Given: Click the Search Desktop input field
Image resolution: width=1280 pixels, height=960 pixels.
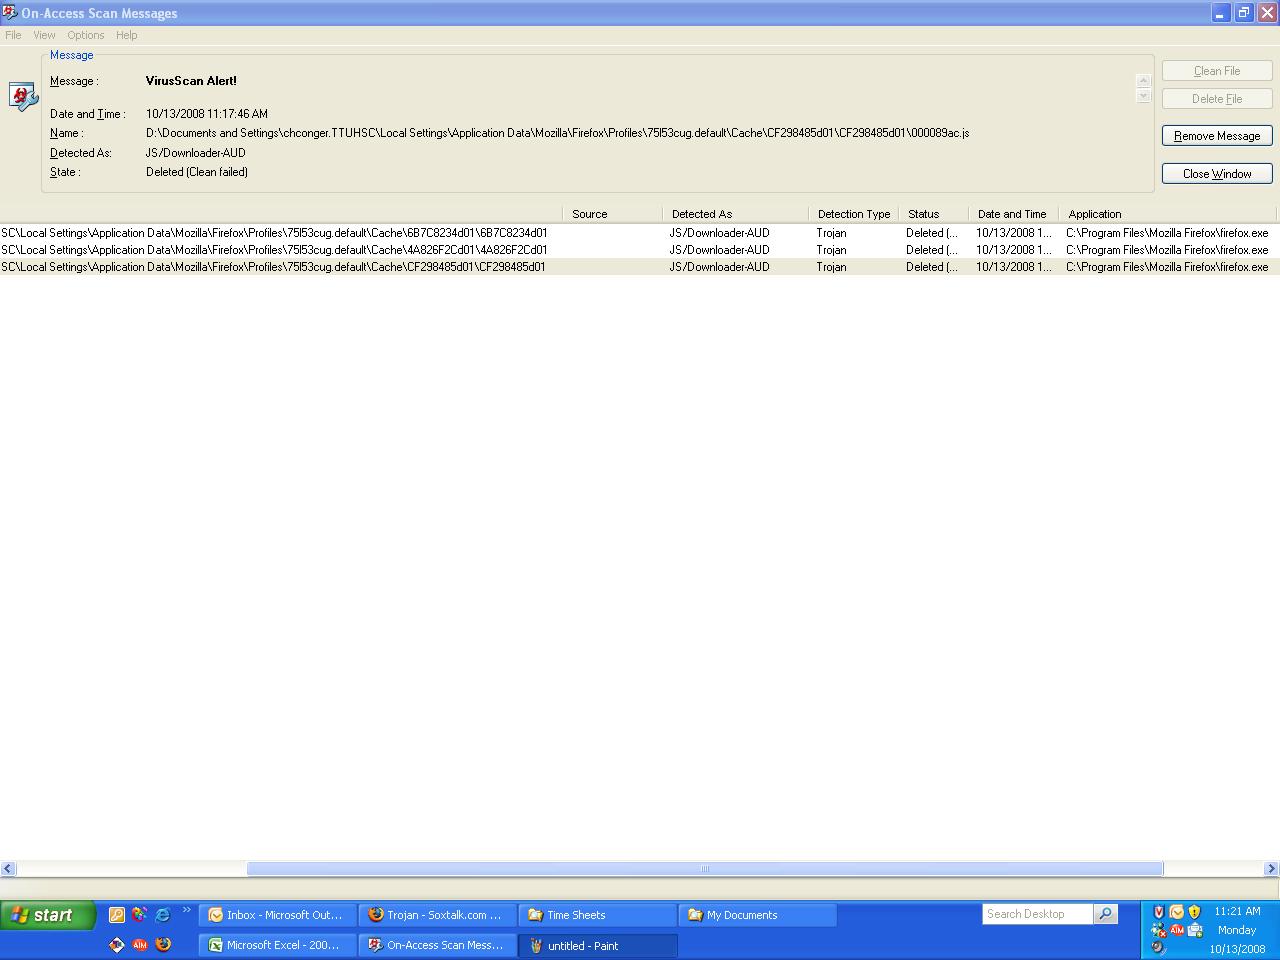Looking at the screenshot, I should (x=1037, y=914).
